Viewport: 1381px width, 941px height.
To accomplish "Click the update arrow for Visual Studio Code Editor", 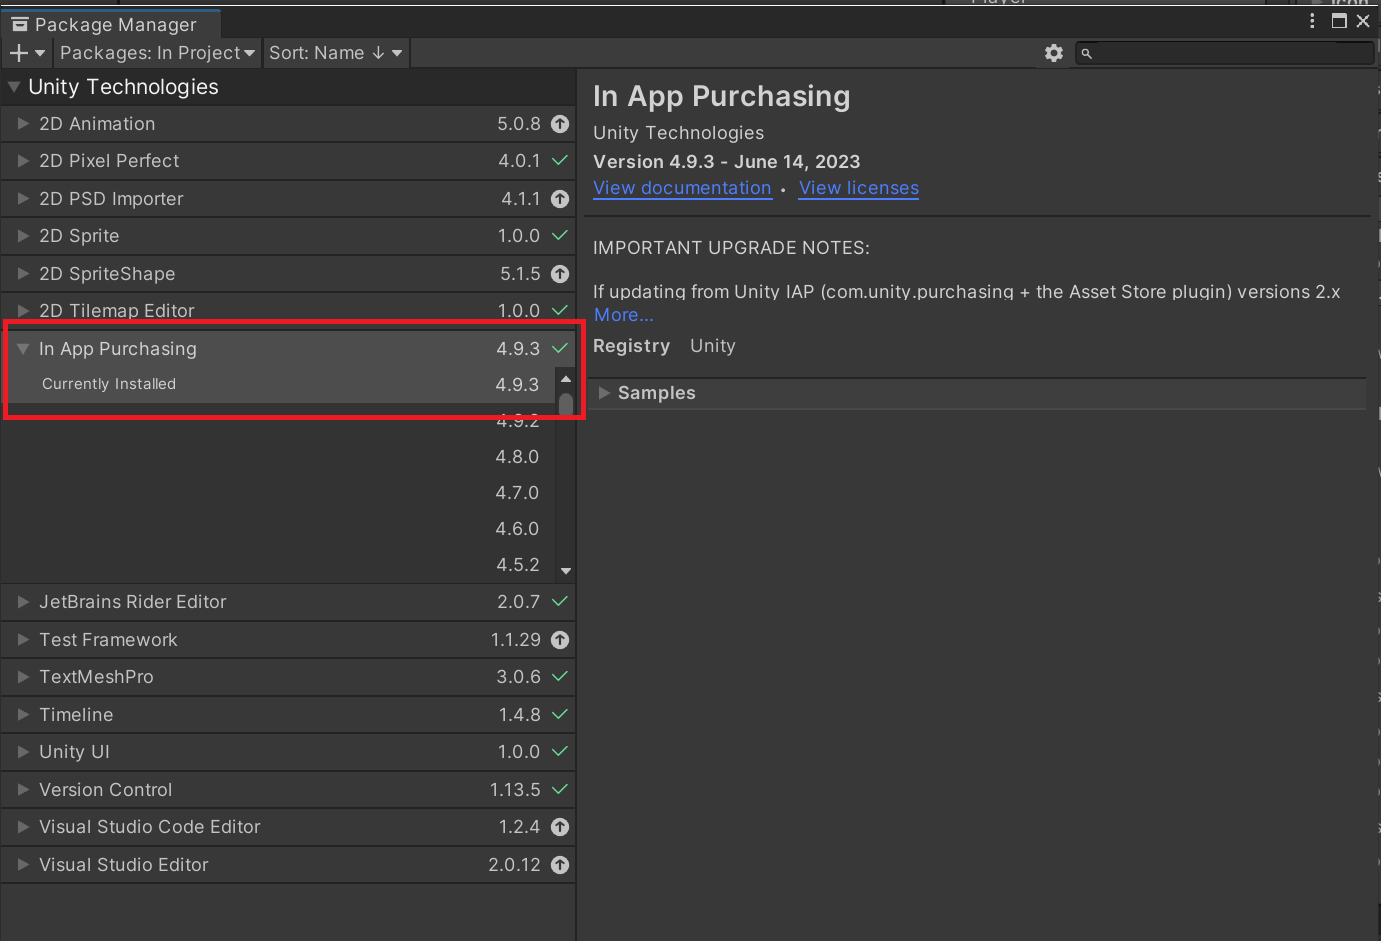I will pyautogui.click(x=560, y=827).
